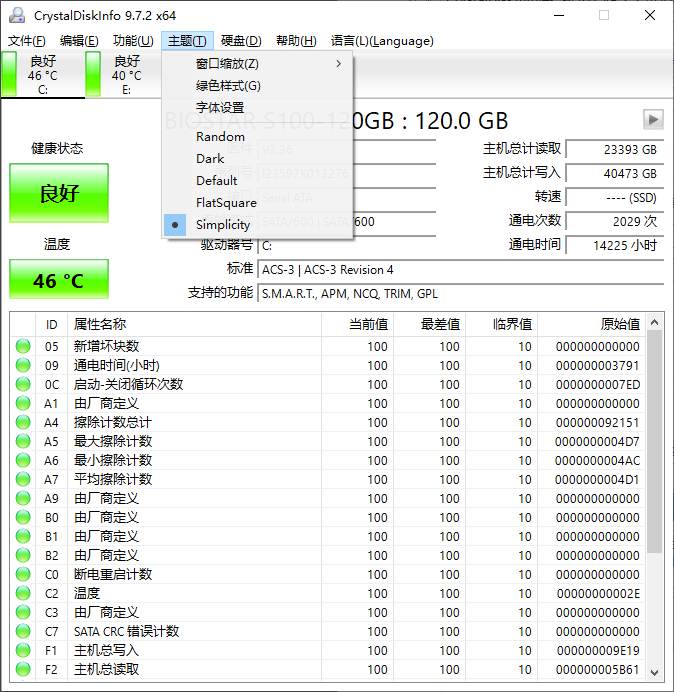This screenshot has height=692, width=674.
Task: Click the status dot for row C2 温度
Action: (x=23, y=593)
